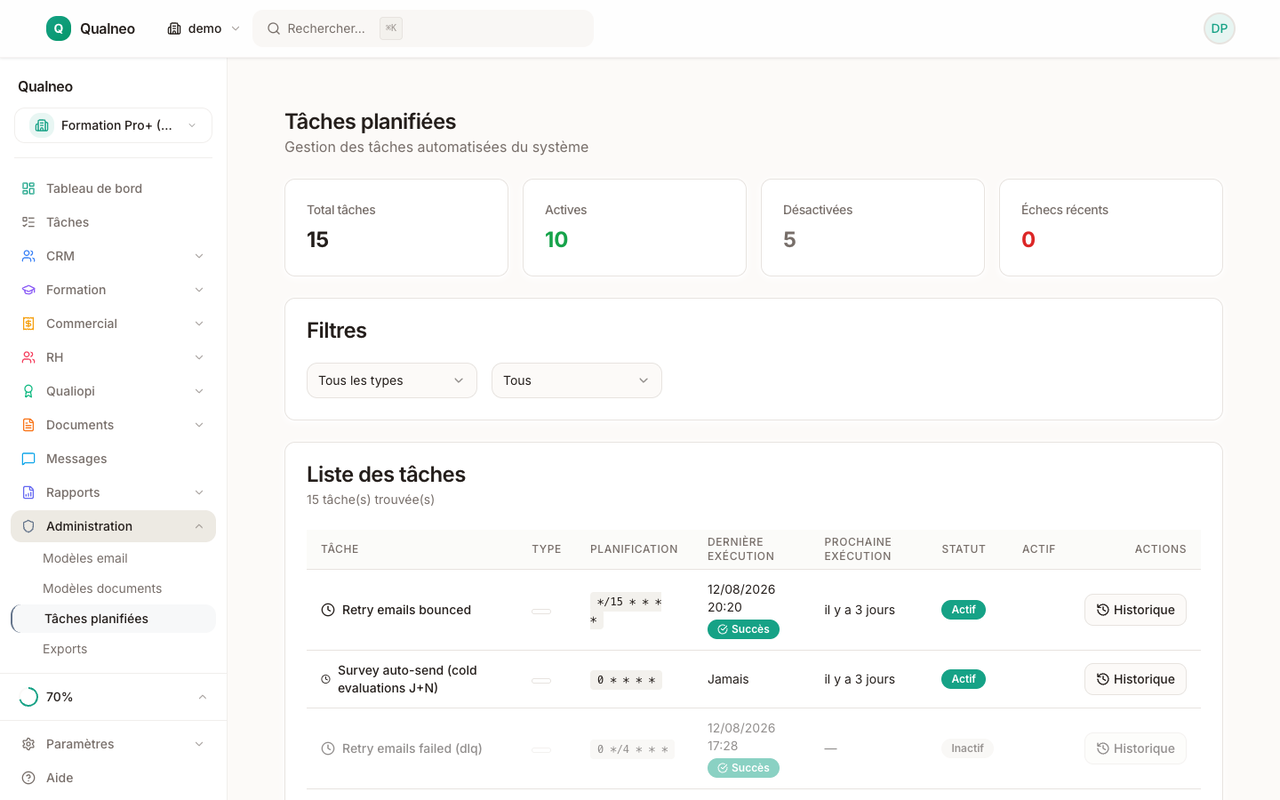The image size is (1280, 800).
Task: Click the PROCHAINE EXÉCUTION column header
Action: pos(858,550)
